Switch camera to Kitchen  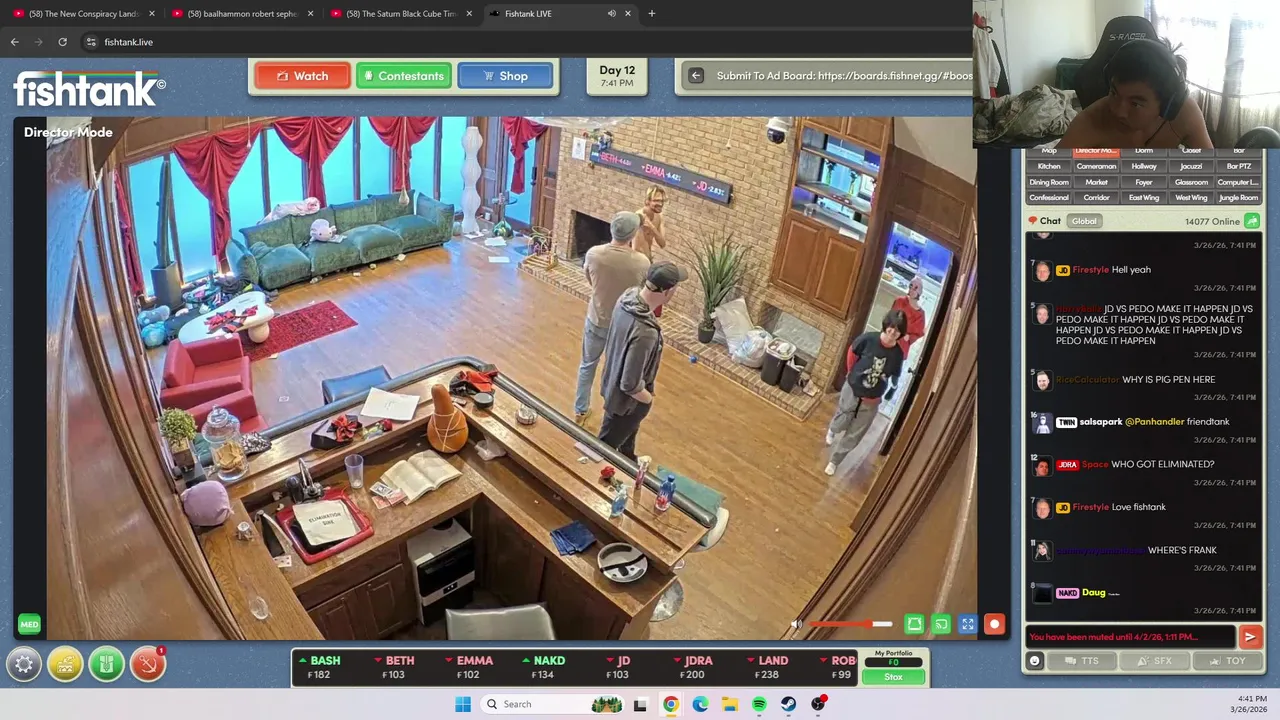point(1049,166)
